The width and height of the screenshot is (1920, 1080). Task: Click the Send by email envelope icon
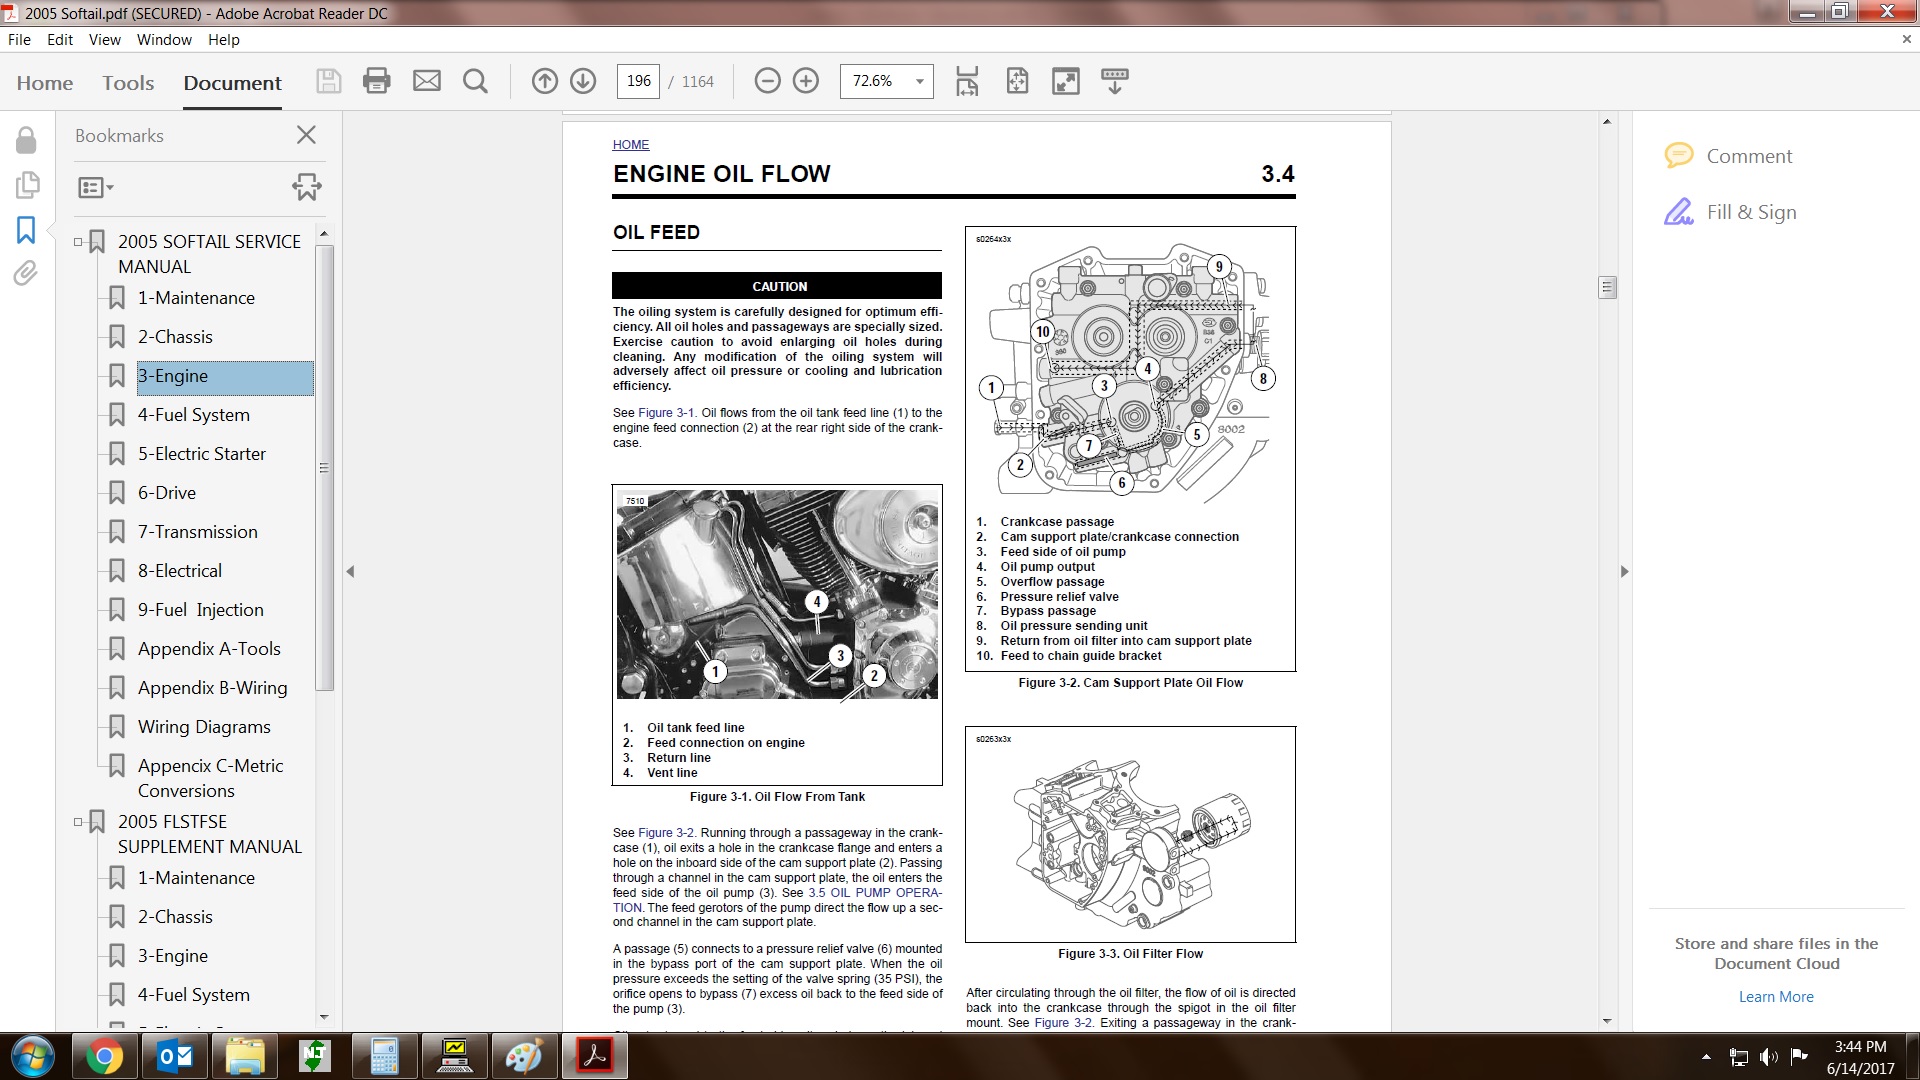(x=427, y=81)
